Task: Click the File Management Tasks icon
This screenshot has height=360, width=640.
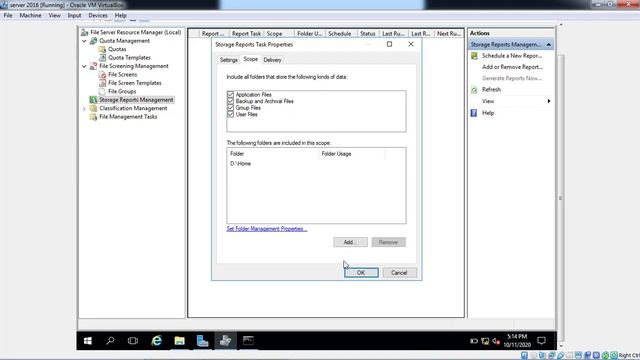Action: coord(93,117)
